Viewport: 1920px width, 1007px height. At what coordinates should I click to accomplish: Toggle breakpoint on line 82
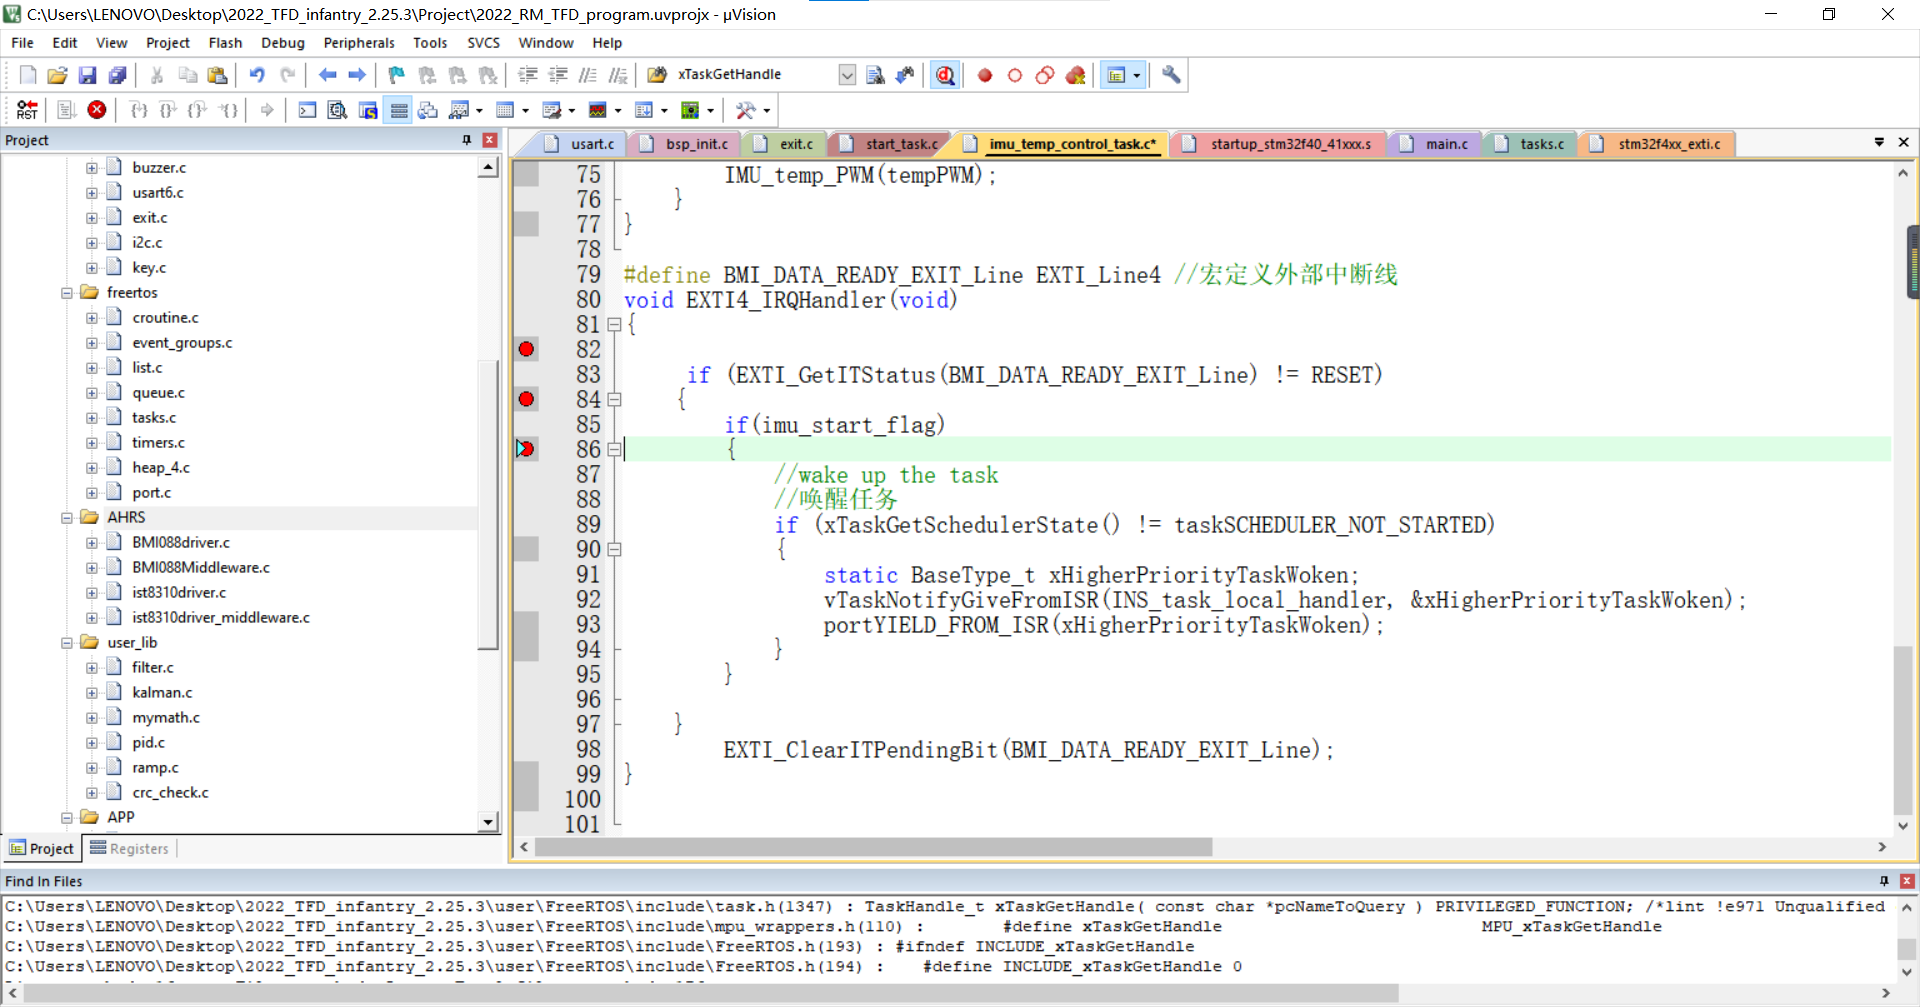(526, 349)
